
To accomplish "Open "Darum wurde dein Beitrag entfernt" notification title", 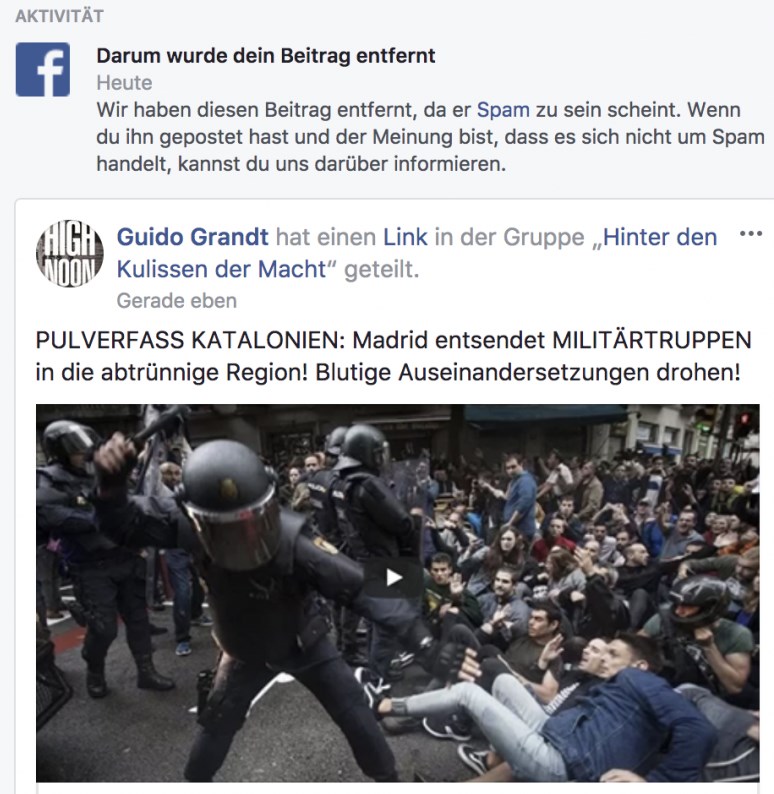I will (266, 56).
